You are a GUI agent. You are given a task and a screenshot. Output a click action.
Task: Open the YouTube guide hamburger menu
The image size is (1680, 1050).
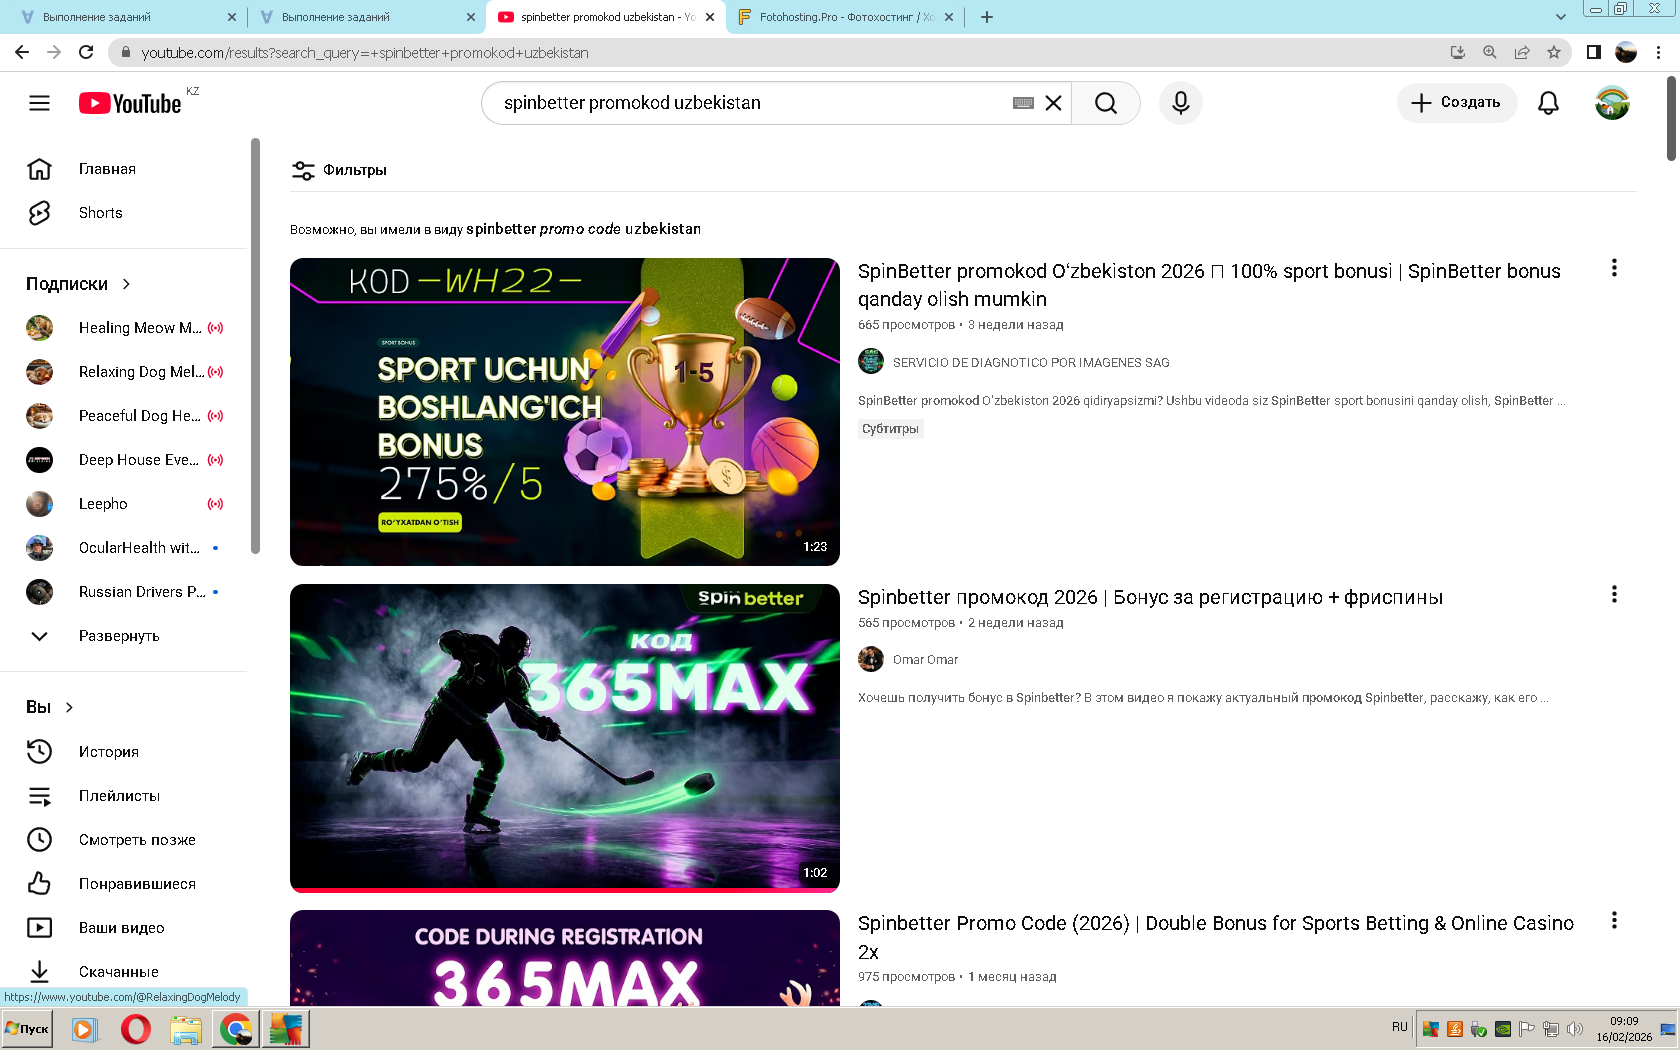(x=39, y=103)
